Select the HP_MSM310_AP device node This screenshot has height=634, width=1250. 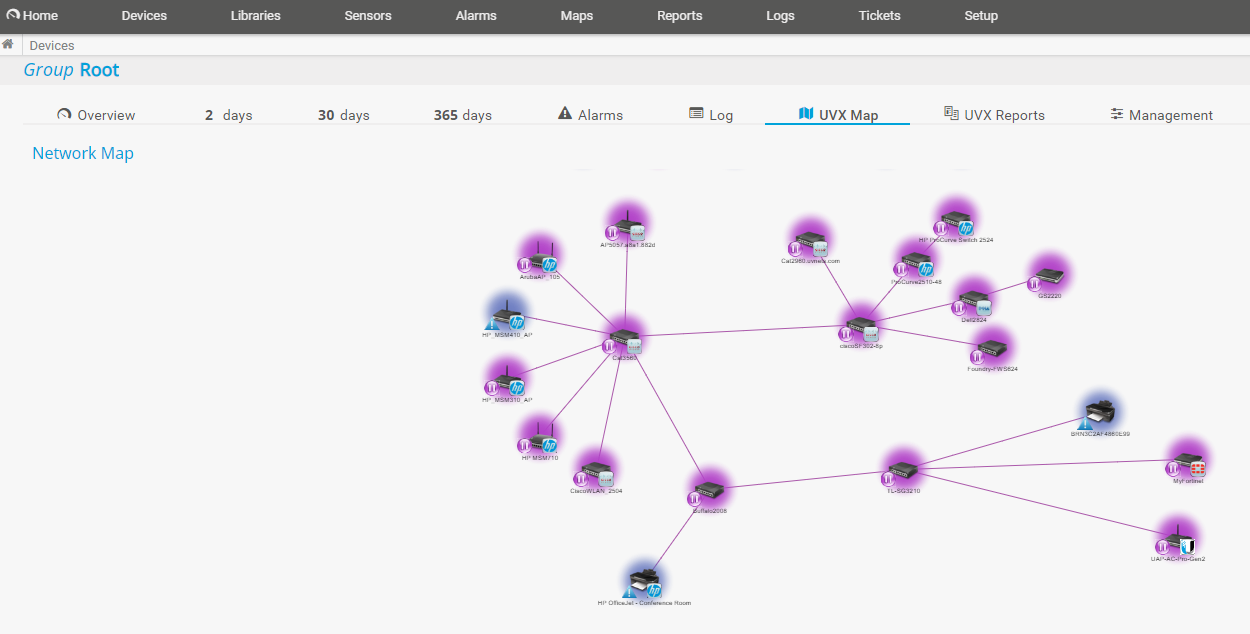[x=507, y=380]
